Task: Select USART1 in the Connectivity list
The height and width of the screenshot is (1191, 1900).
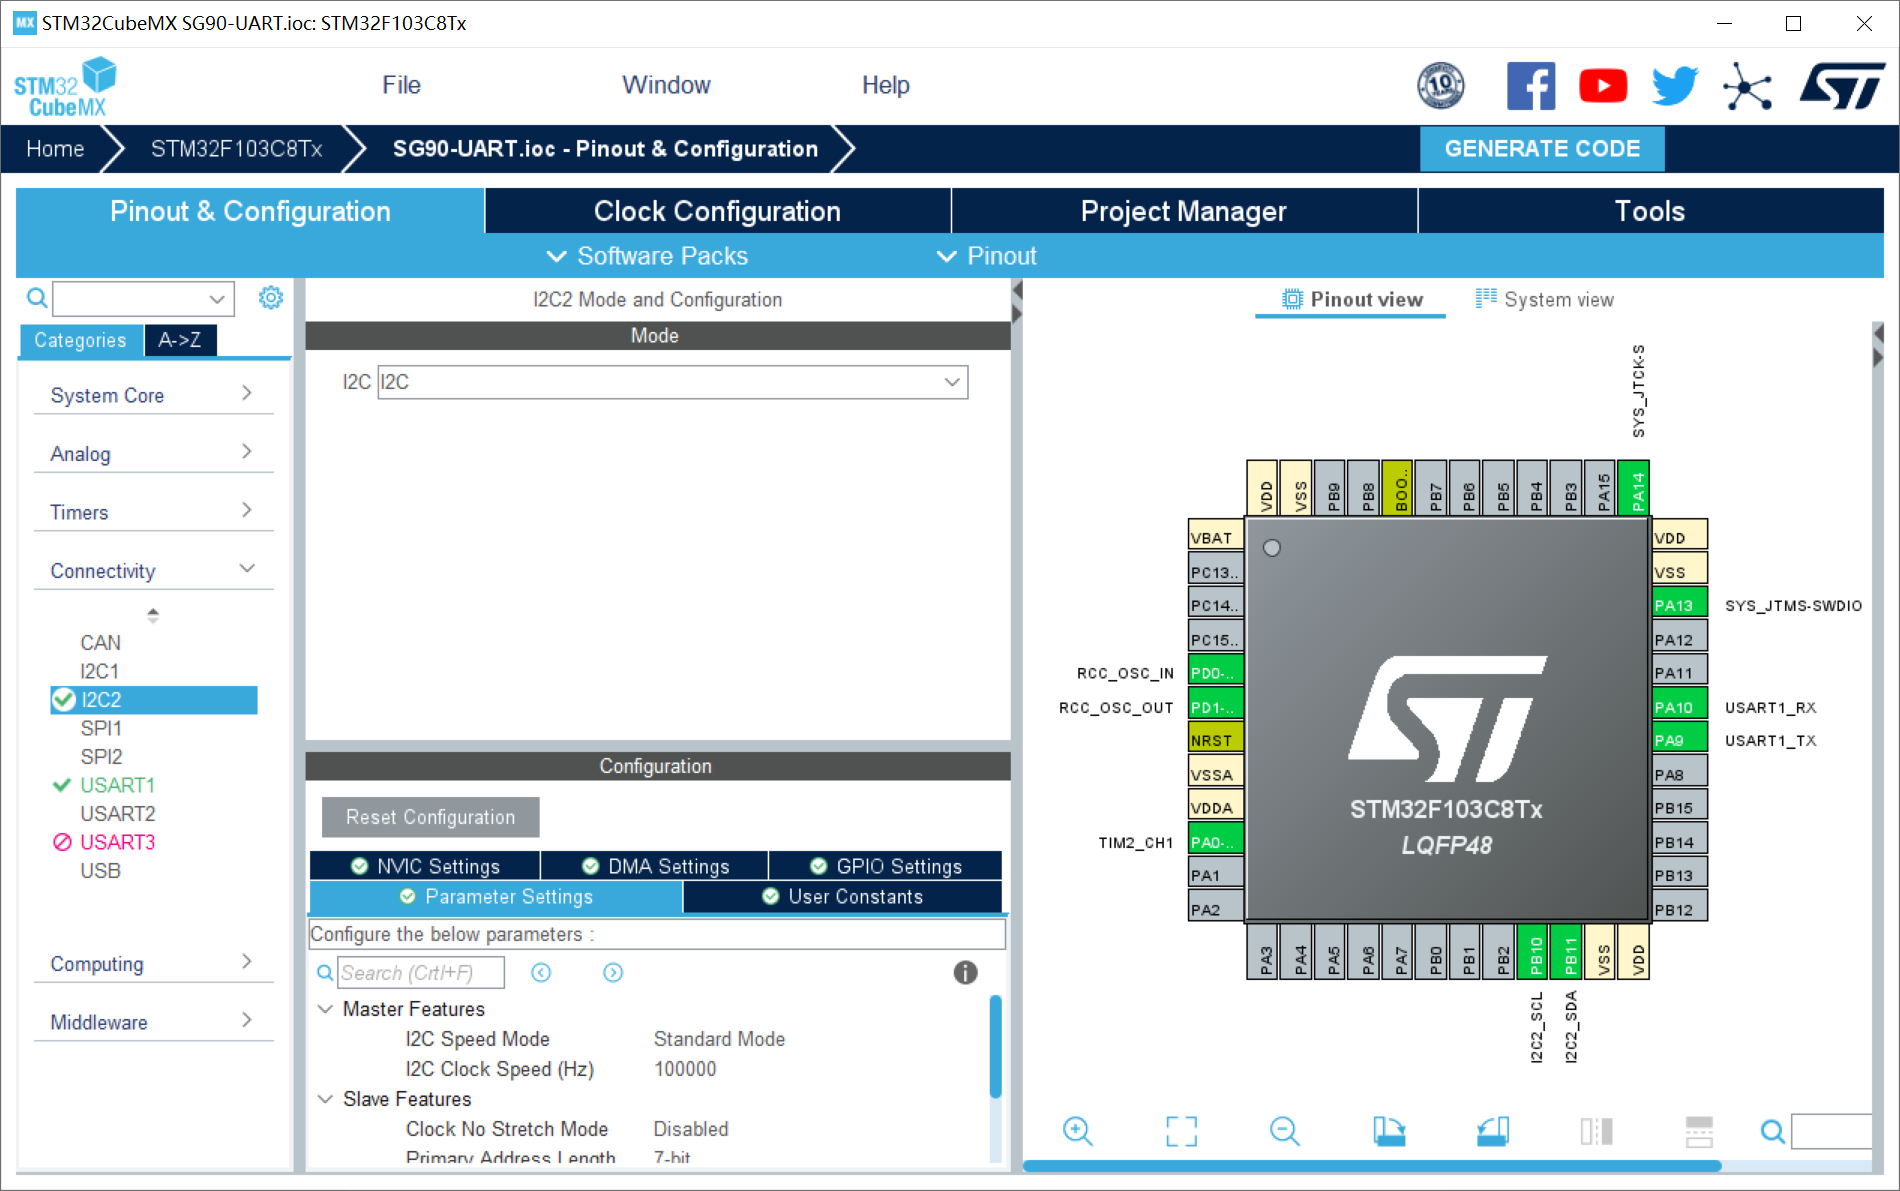Action: pos(117,785)
